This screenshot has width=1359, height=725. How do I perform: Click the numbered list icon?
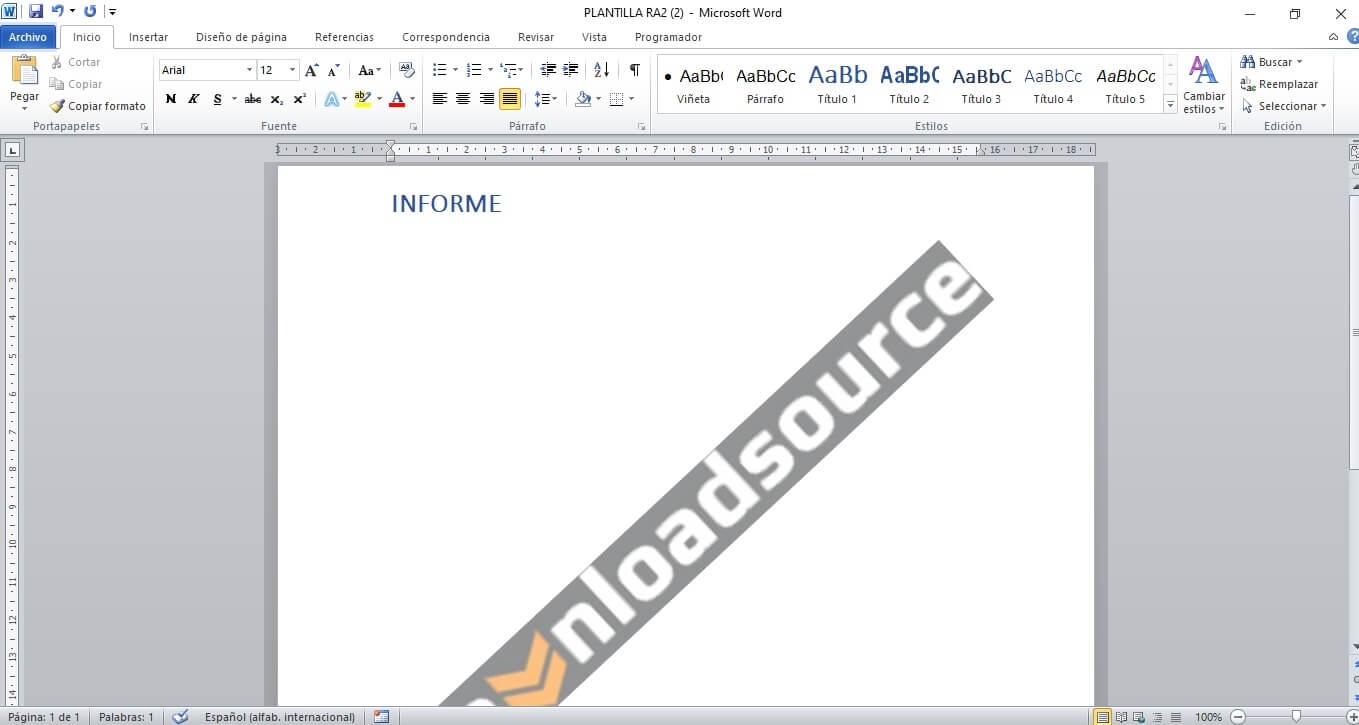click(x=474, y=70)
